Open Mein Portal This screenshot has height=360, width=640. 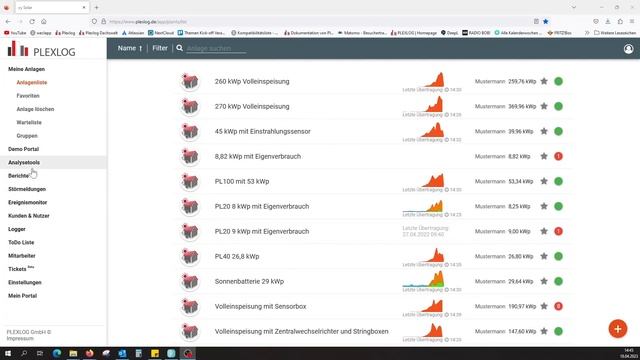(x=22, y=296)
